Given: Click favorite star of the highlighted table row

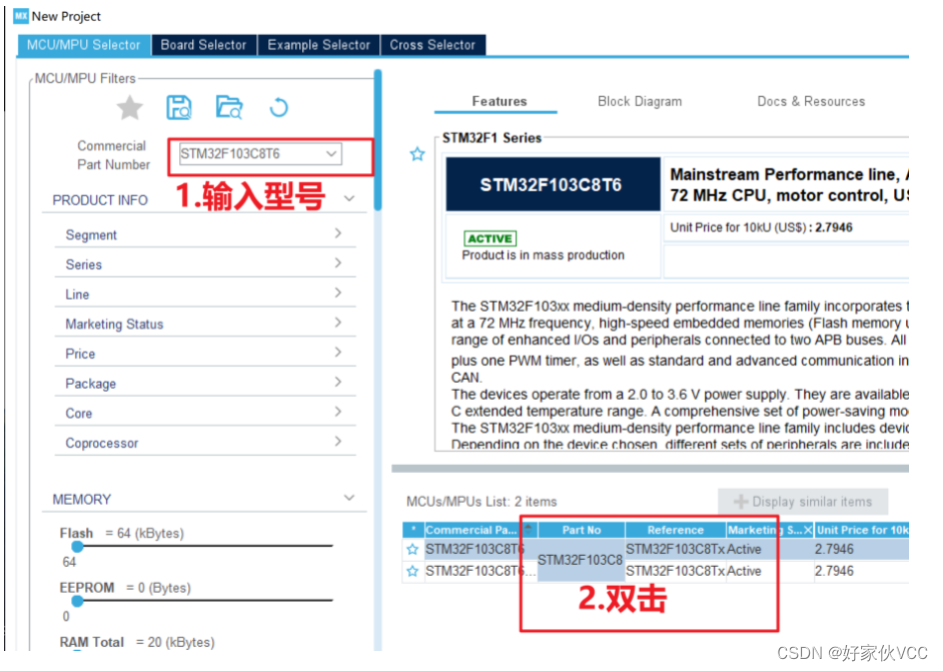Looking at the screenshot, I should (x=412, y=549).
